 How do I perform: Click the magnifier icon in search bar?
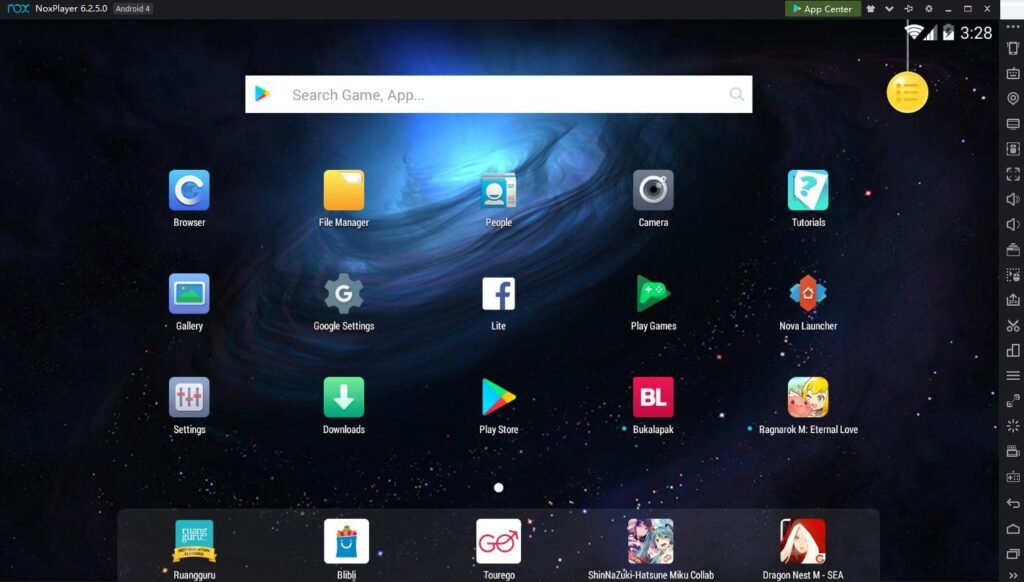tap(737, 95)
